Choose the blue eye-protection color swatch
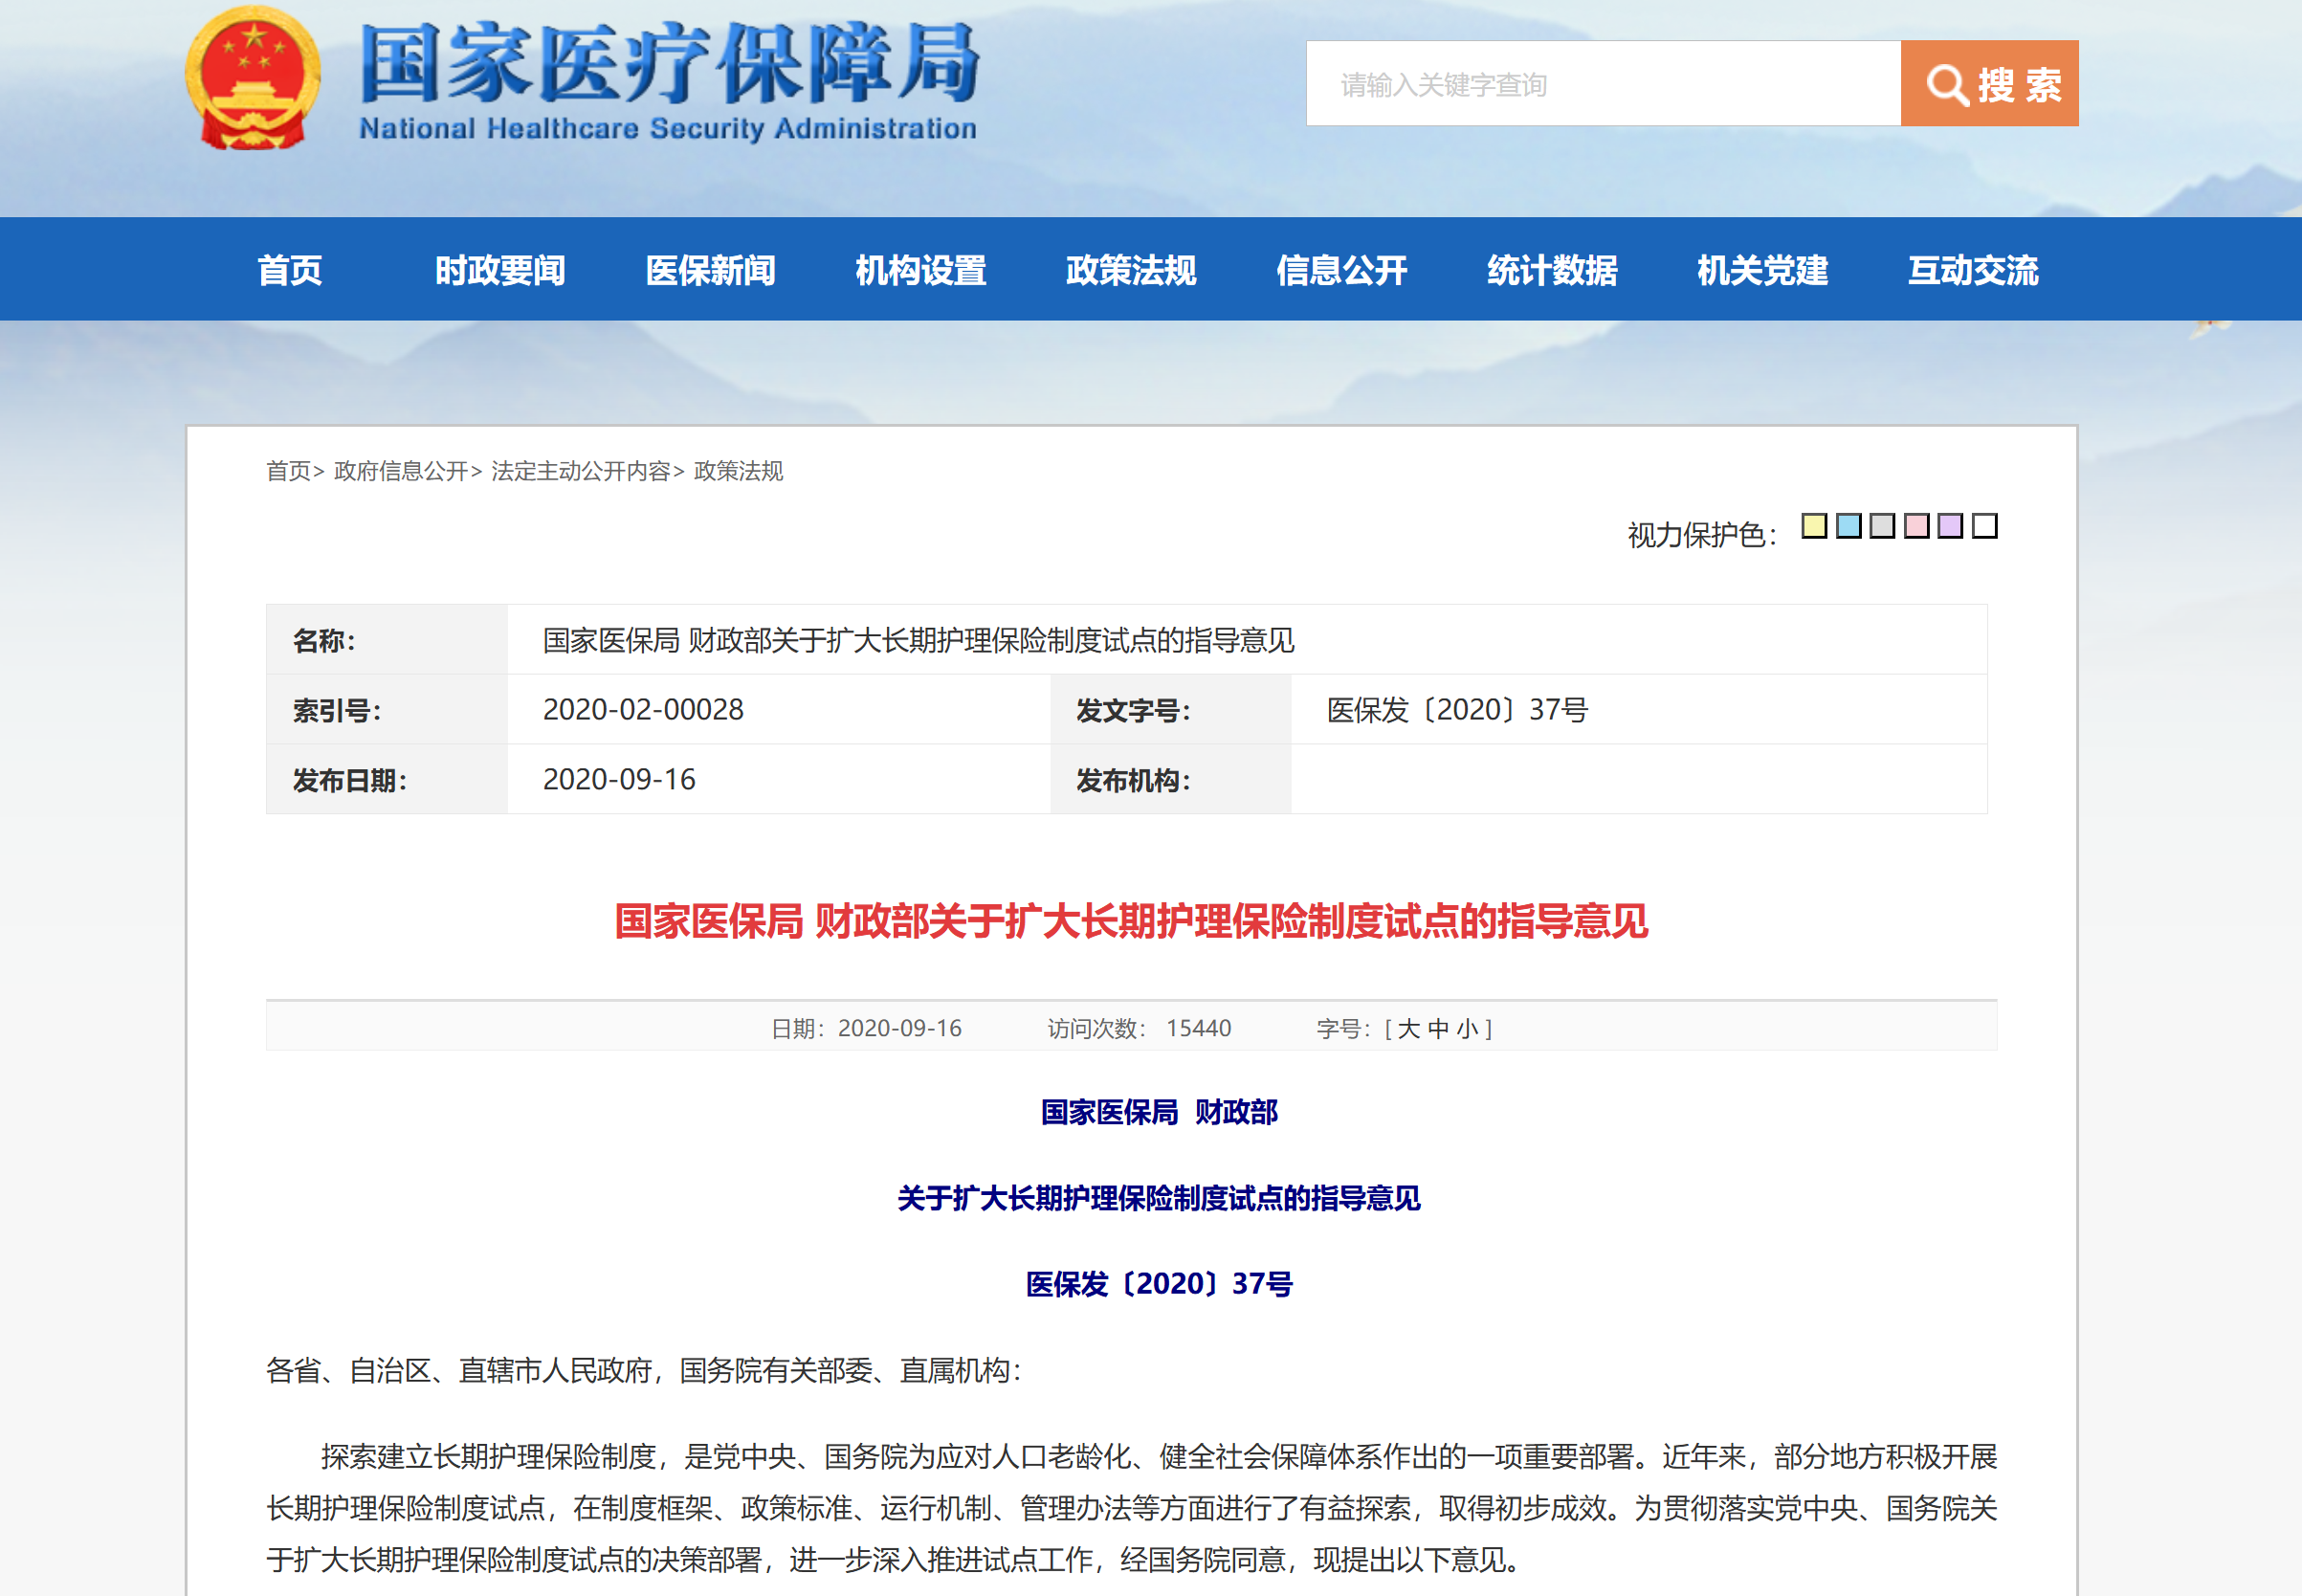 (x=1849, y=526)
